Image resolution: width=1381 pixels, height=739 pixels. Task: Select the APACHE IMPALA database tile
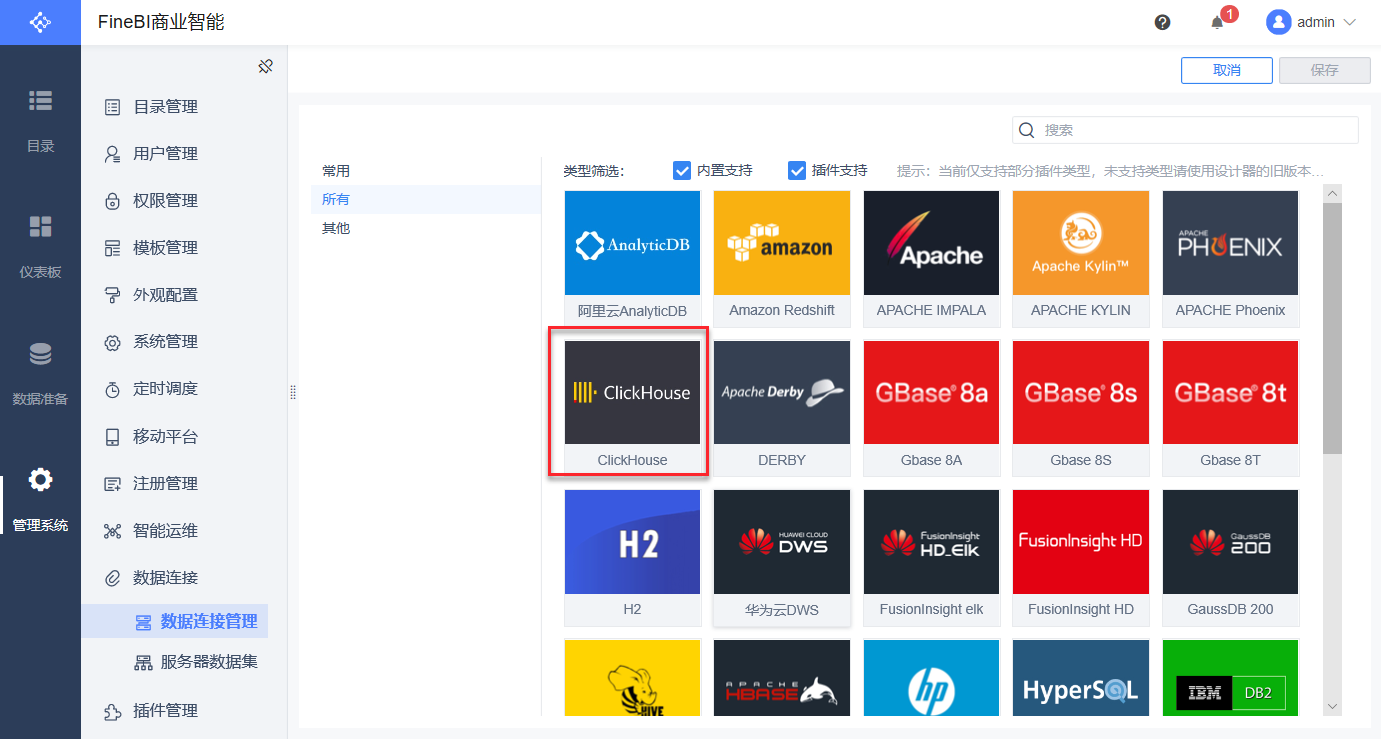[931, 258]
